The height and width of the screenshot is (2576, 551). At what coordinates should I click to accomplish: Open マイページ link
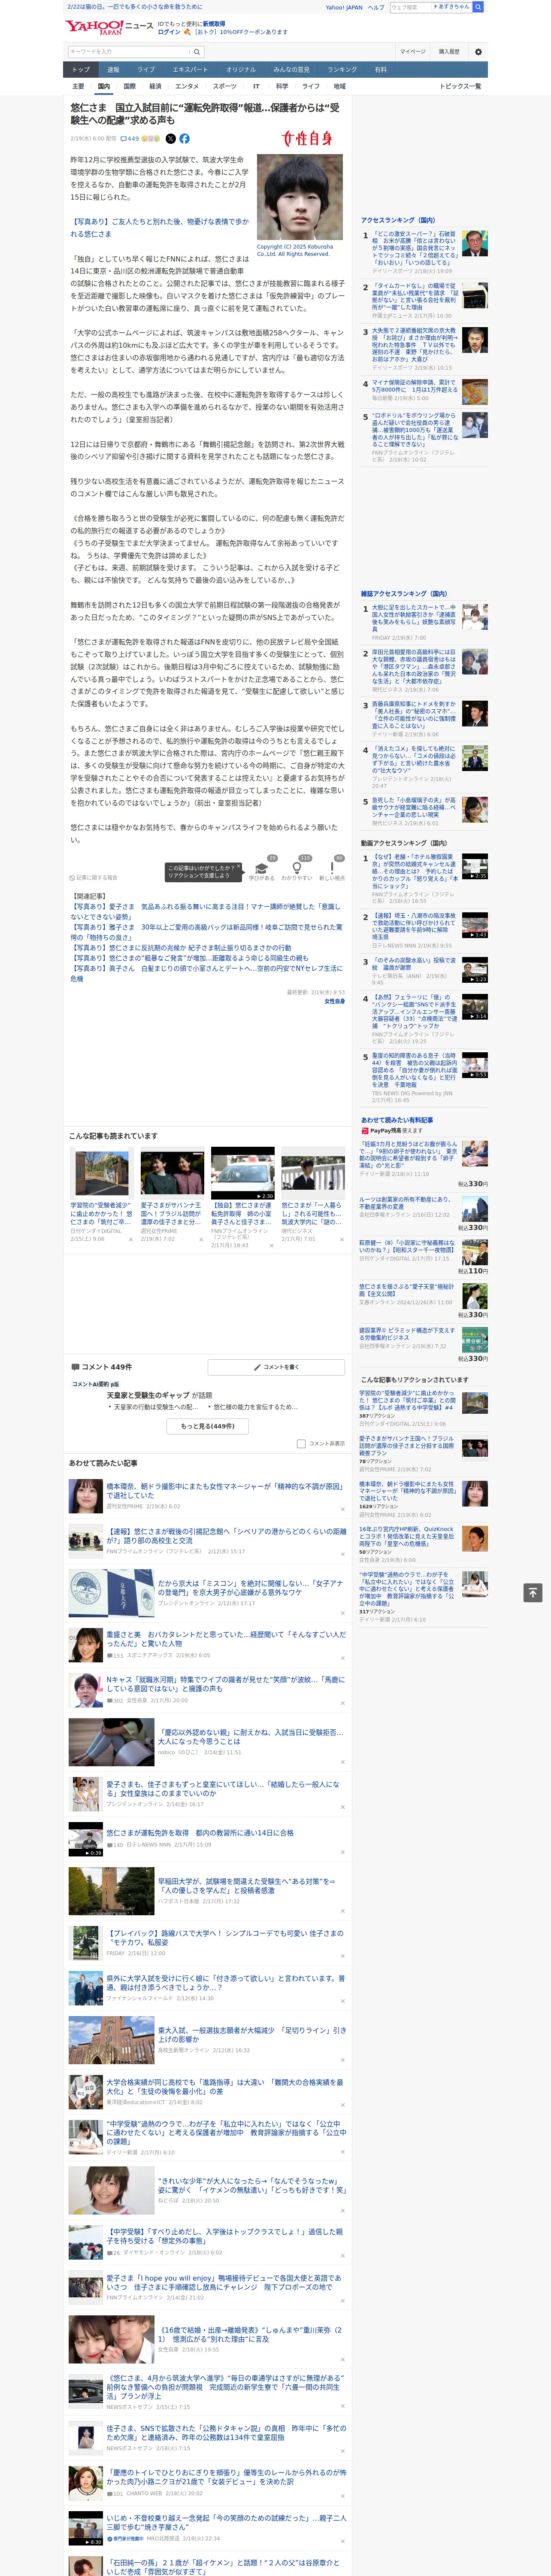pos(412,51)
